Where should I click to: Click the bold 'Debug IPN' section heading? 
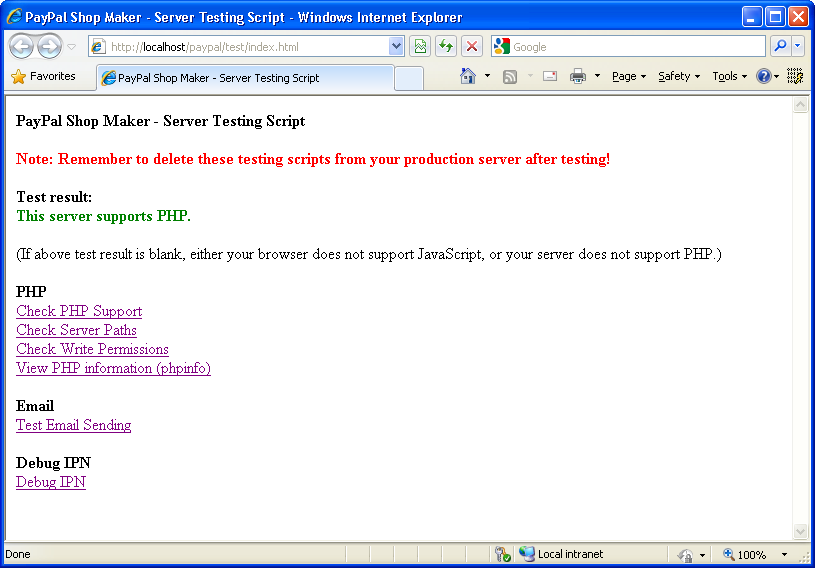(54, 463)
